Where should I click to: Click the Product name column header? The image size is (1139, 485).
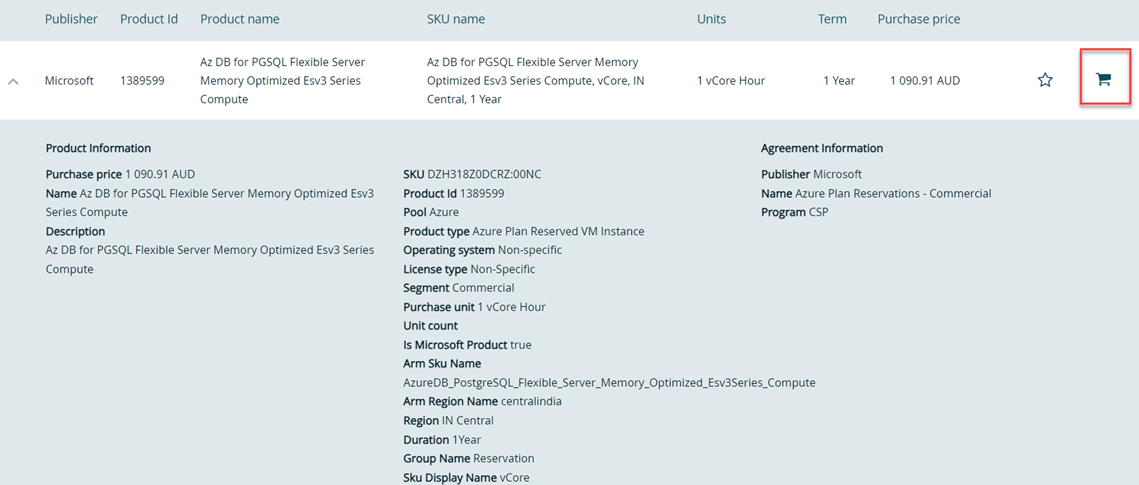(240, 19)
